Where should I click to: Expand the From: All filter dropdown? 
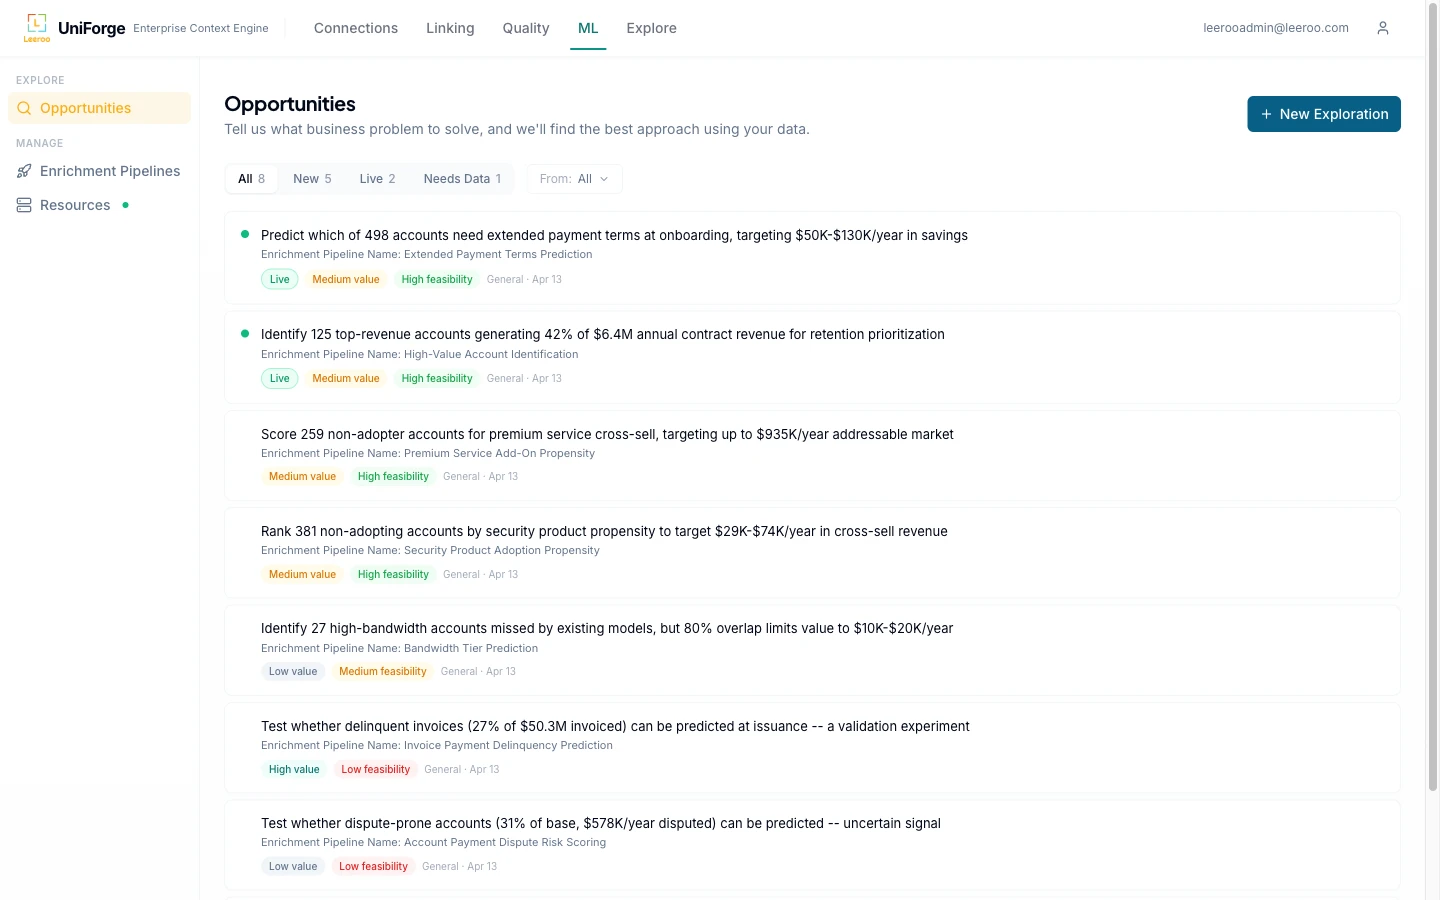pos(574,179)
